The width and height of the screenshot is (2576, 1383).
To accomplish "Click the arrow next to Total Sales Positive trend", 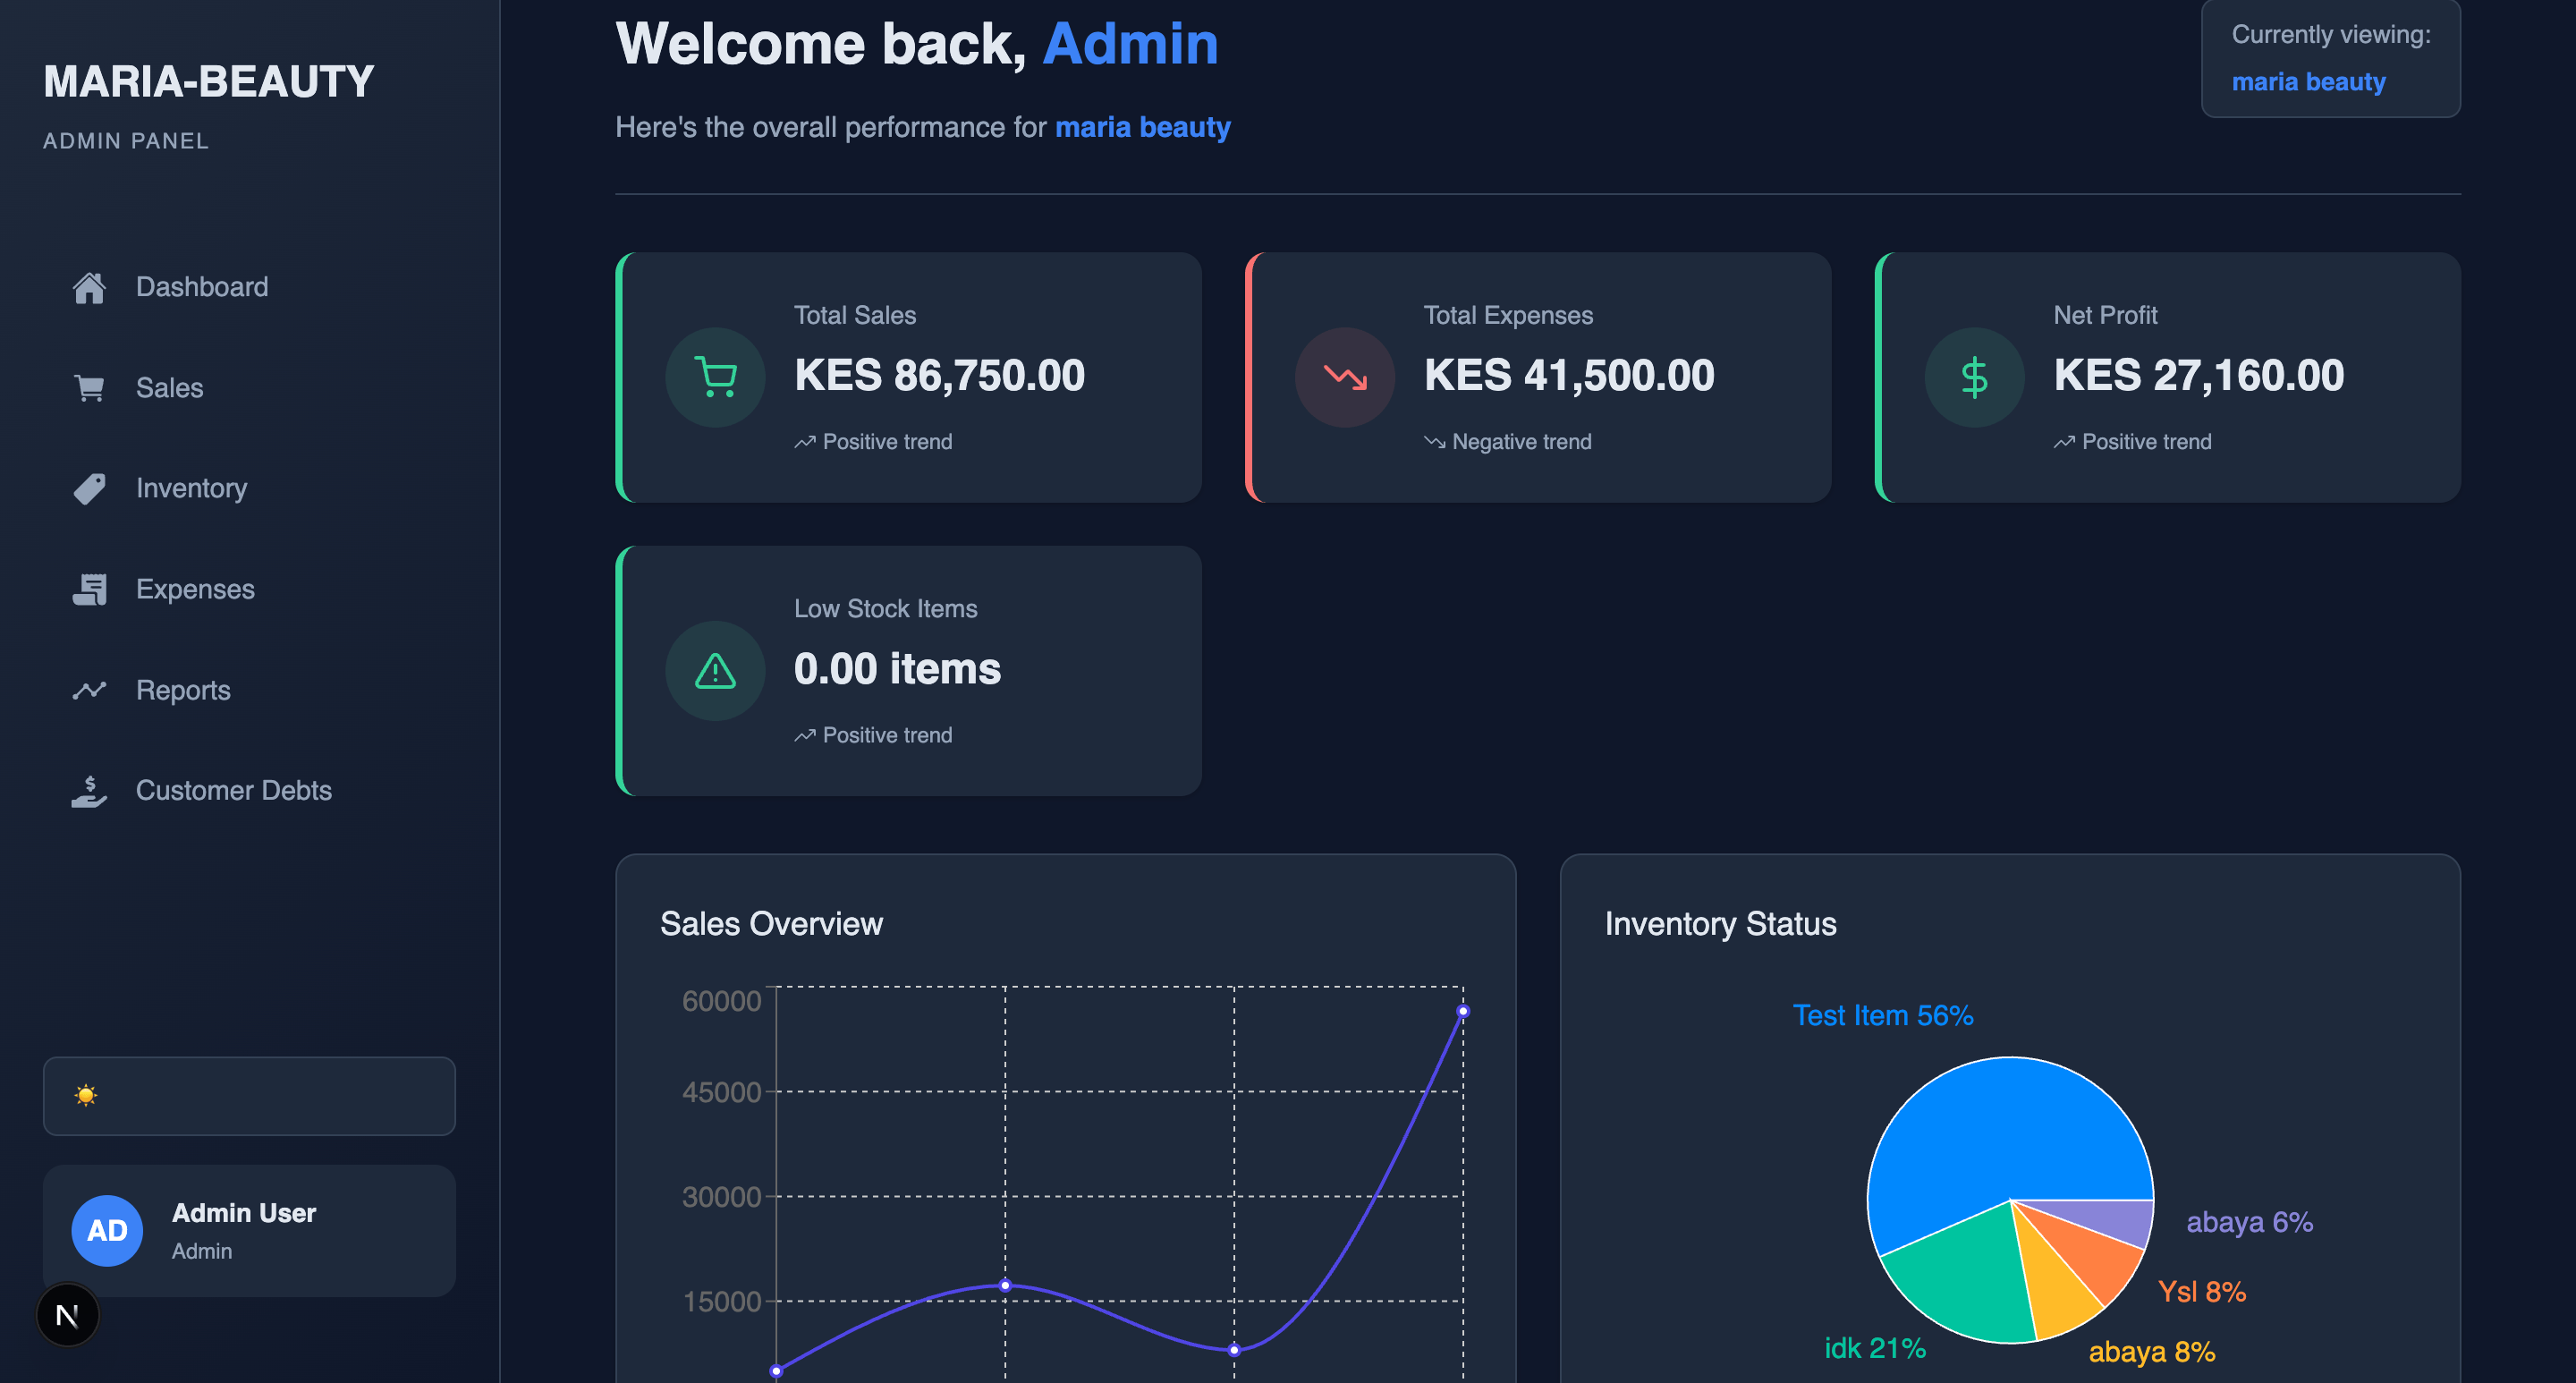I will [805, 442].
